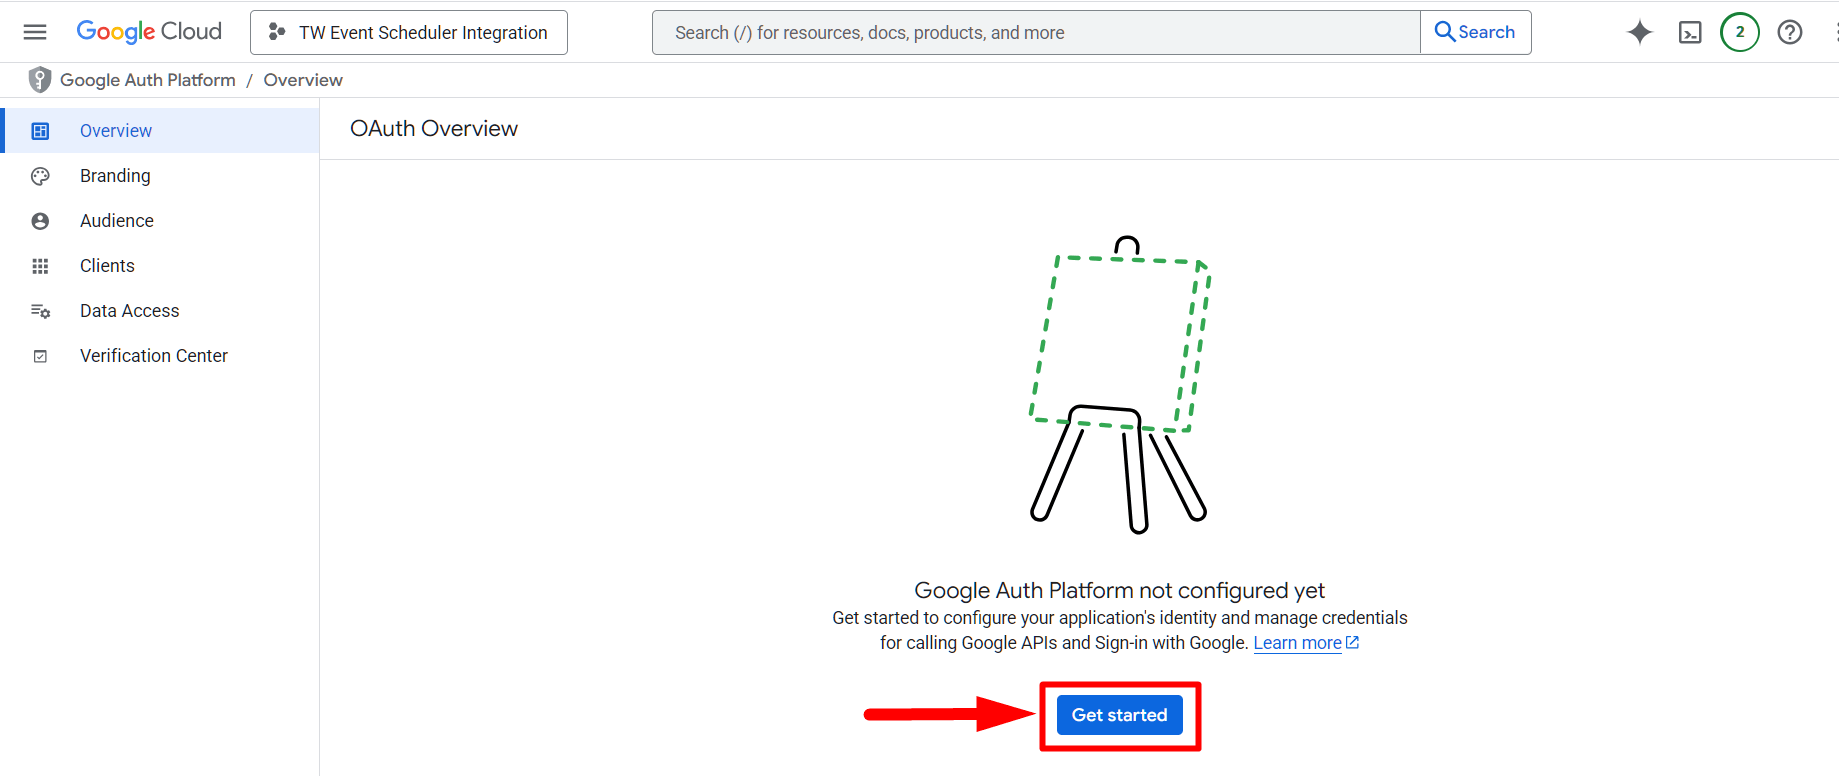Open the hamburger navigation menu
The width and height of the screenshot is (1839, 776).
point(35,32)
